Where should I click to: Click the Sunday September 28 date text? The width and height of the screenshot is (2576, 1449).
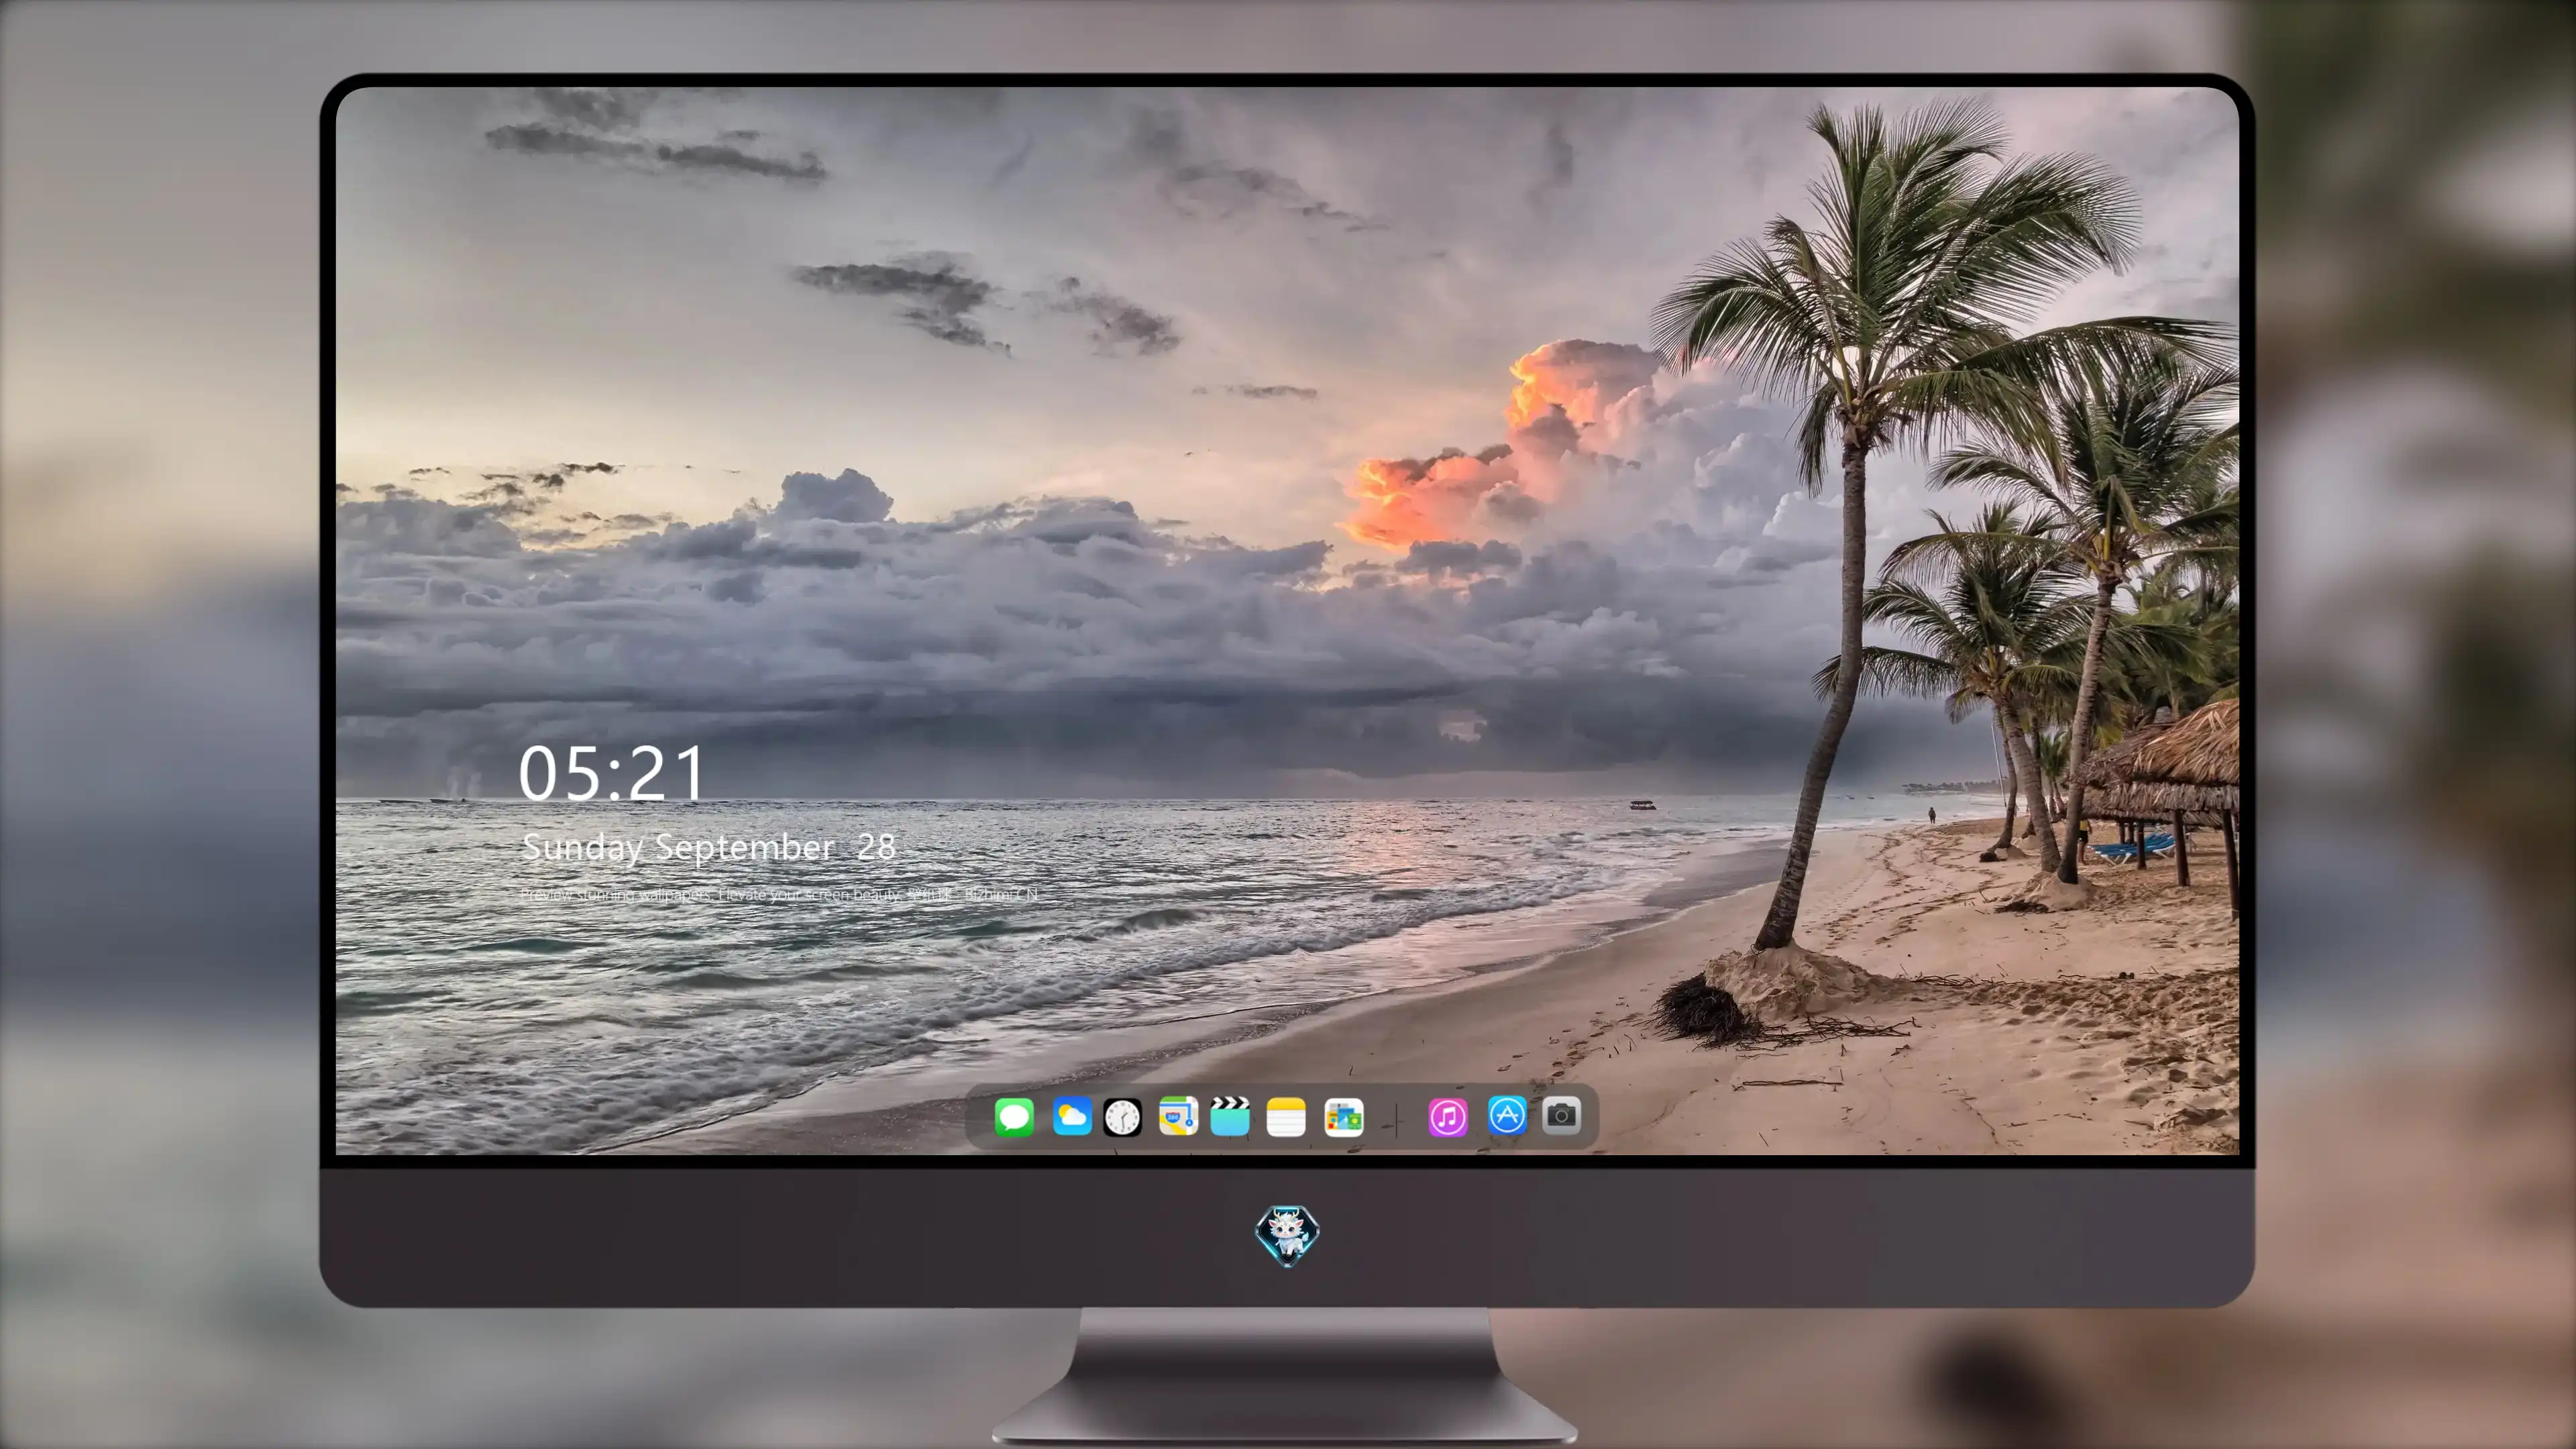(709, 848)
